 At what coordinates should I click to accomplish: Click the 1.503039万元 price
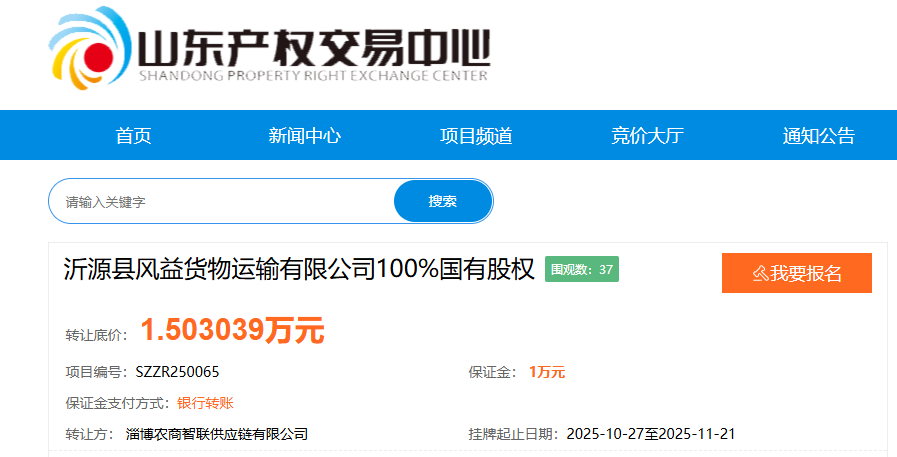(x=232, y=330)
